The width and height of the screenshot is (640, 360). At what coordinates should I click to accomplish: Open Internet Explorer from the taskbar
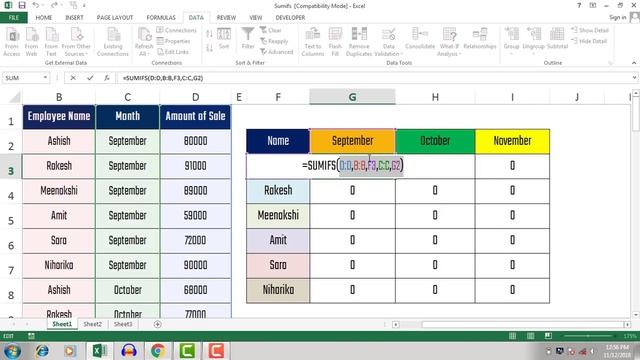point(42,351)
